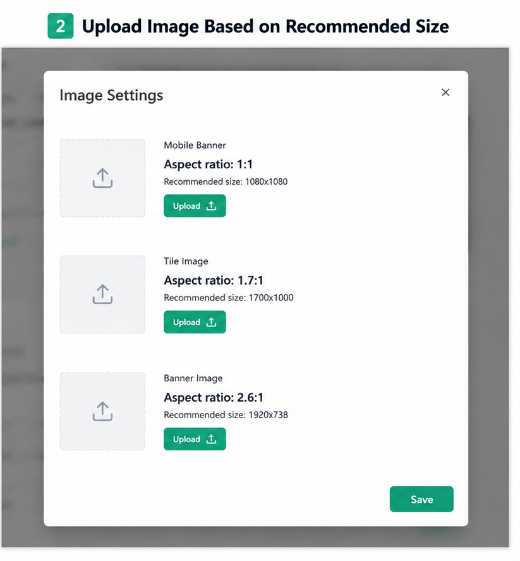This screenshot has height=561, width=520.
Task: Upload a 1700x1000 Tile Image
Action: (195, 322)
